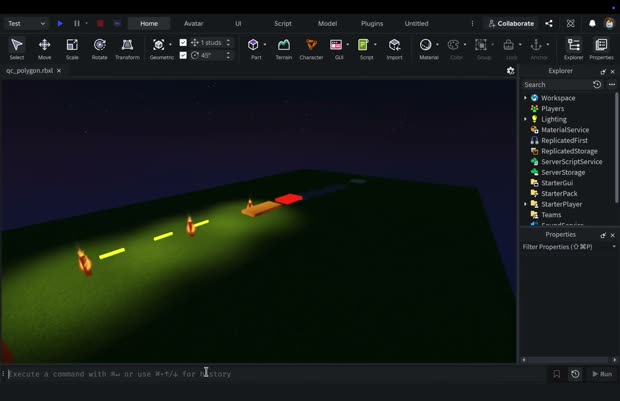The image size is (620, 401).
Task: Open command history clock icon
Action: [x=575, y=374]
